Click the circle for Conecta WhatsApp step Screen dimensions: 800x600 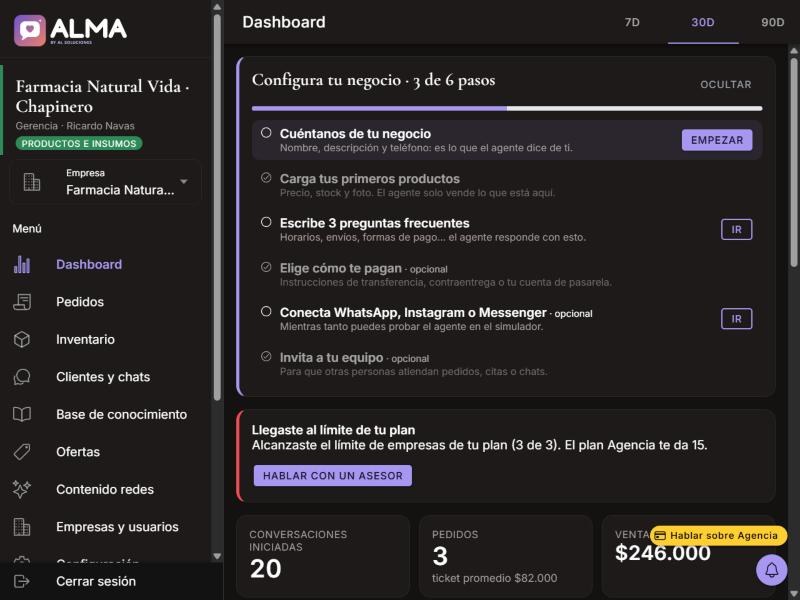coord(266,311)
